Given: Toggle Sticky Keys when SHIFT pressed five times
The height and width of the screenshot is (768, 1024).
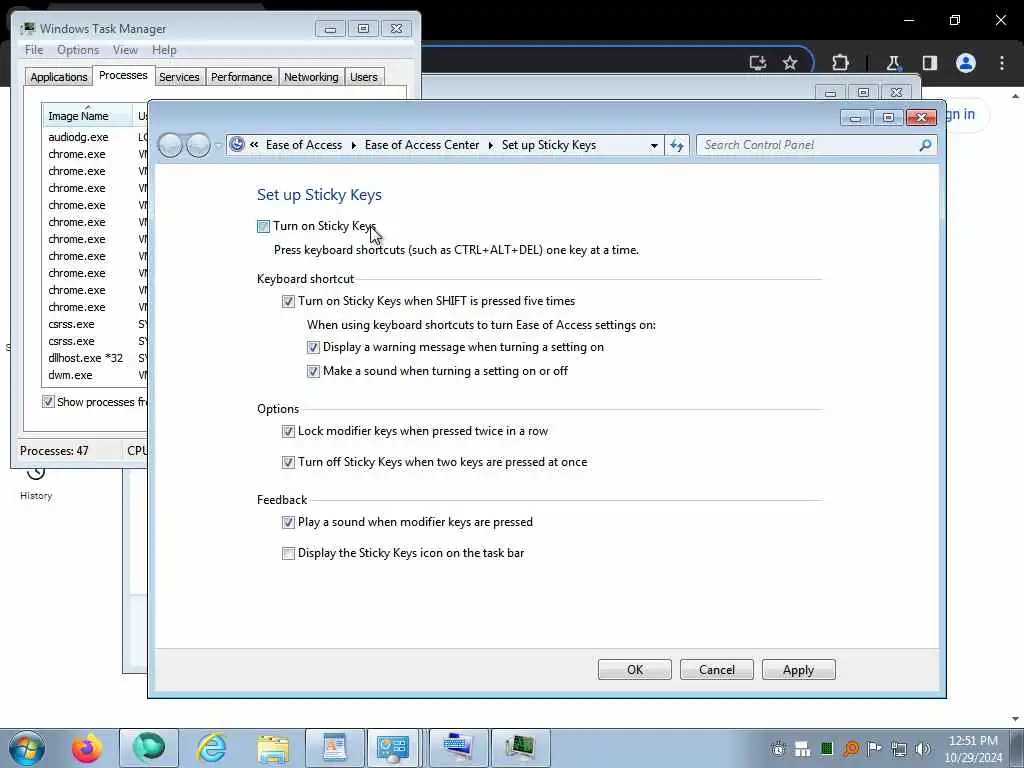Looking at the screenshot, I should point(288,302).
